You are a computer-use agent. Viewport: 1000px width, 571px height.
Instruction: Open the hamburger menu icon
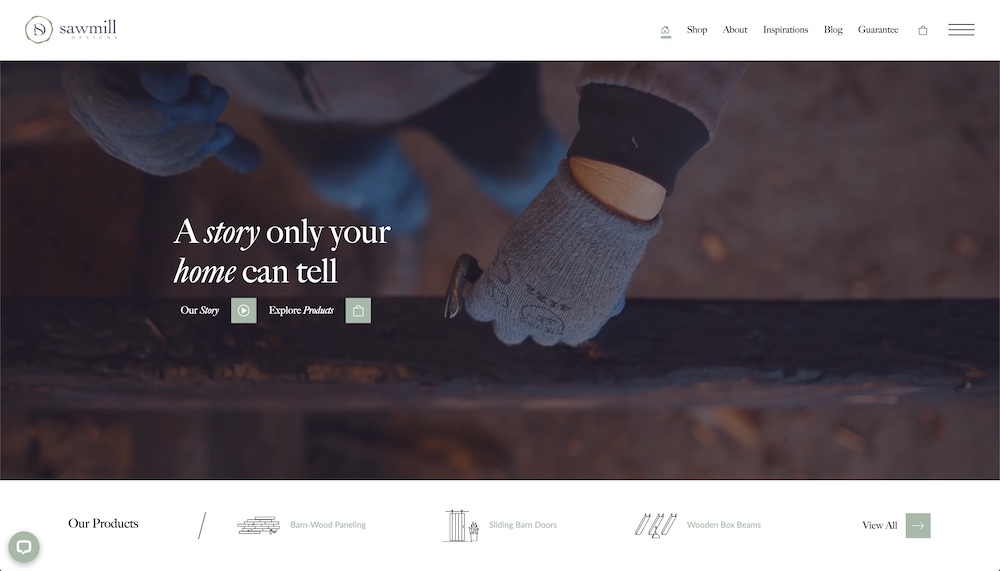tap(961, 29)
